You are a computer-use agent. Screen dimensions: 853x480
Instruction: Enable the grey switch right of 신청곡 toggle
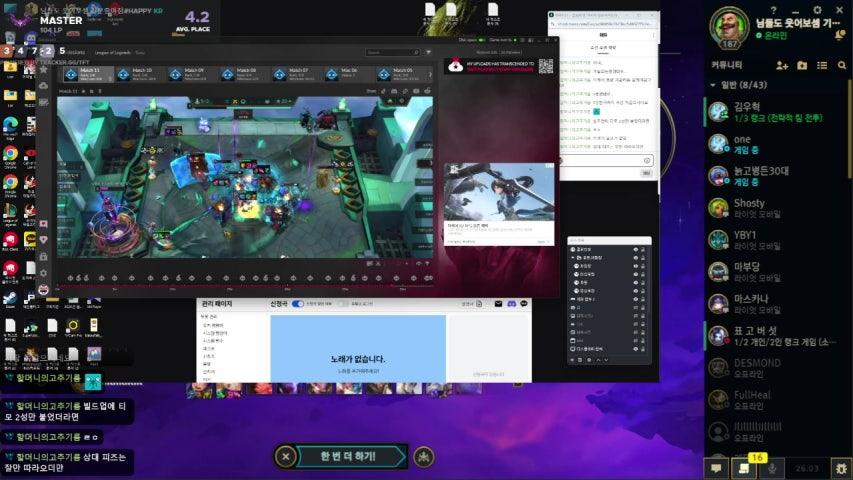click(x=343, y=304)
